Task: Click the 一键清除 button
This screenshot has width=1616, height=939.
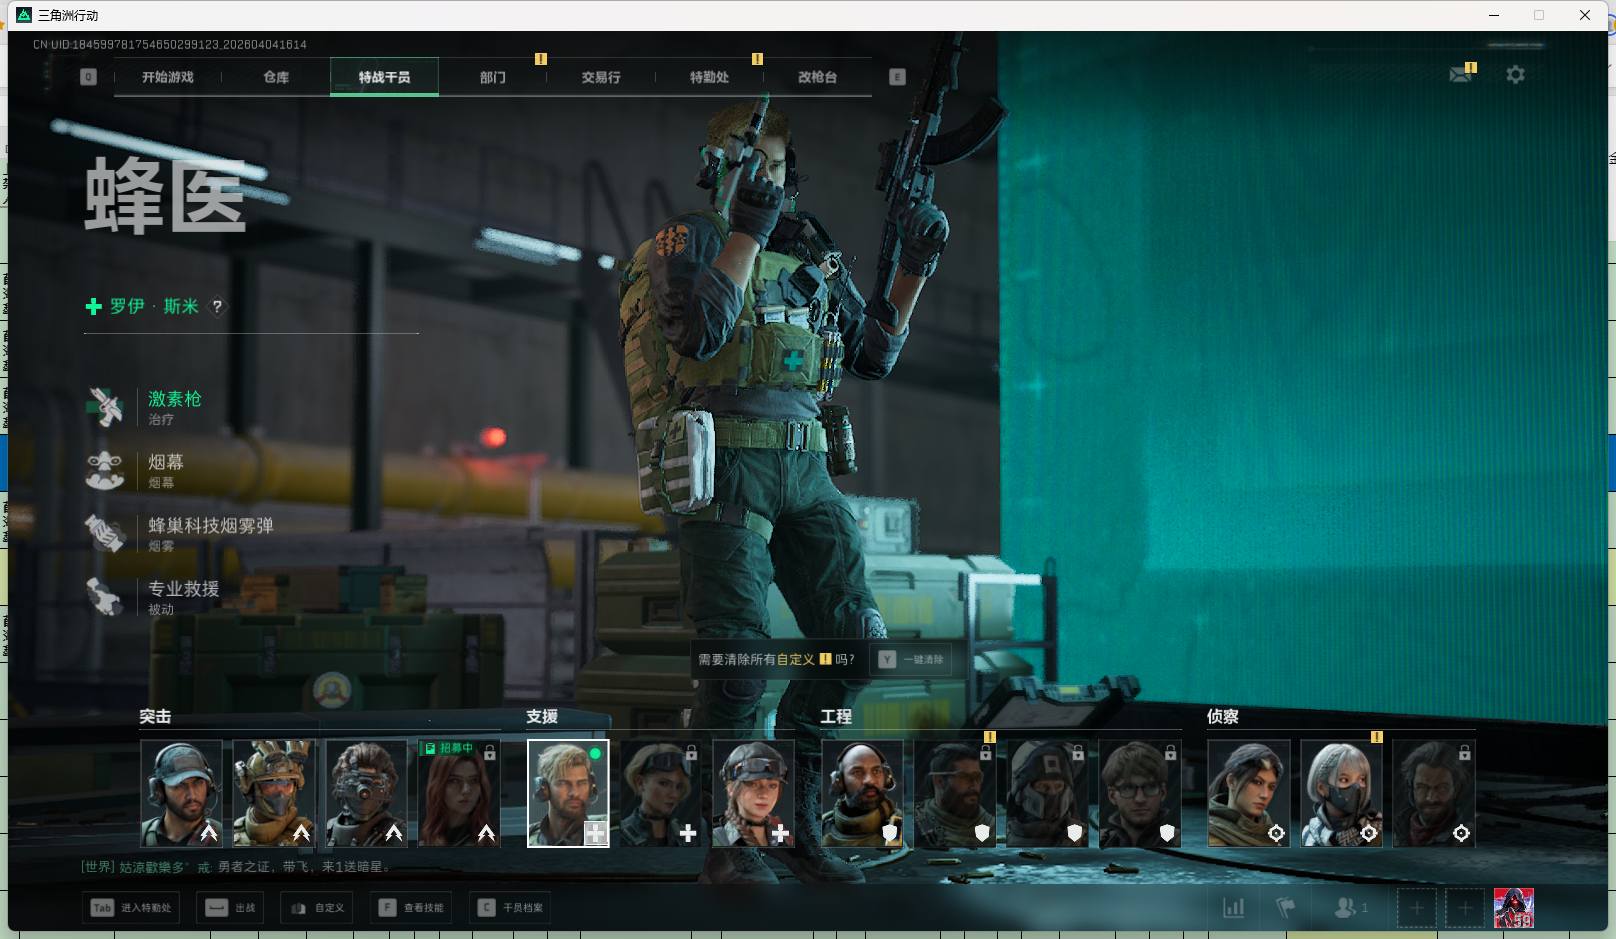Action: pos(911,660)
